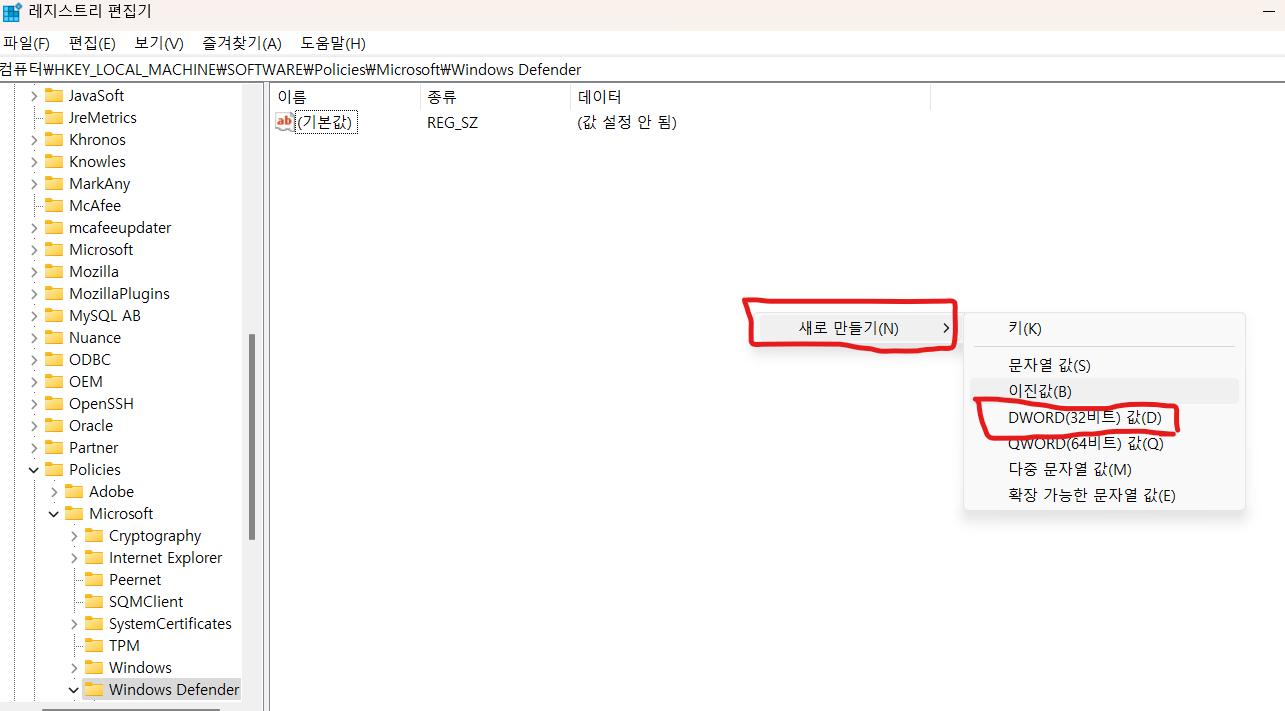
Task: Click the Windows Defender folder icon
Action: pyautogui.click(x=94, y=690)
